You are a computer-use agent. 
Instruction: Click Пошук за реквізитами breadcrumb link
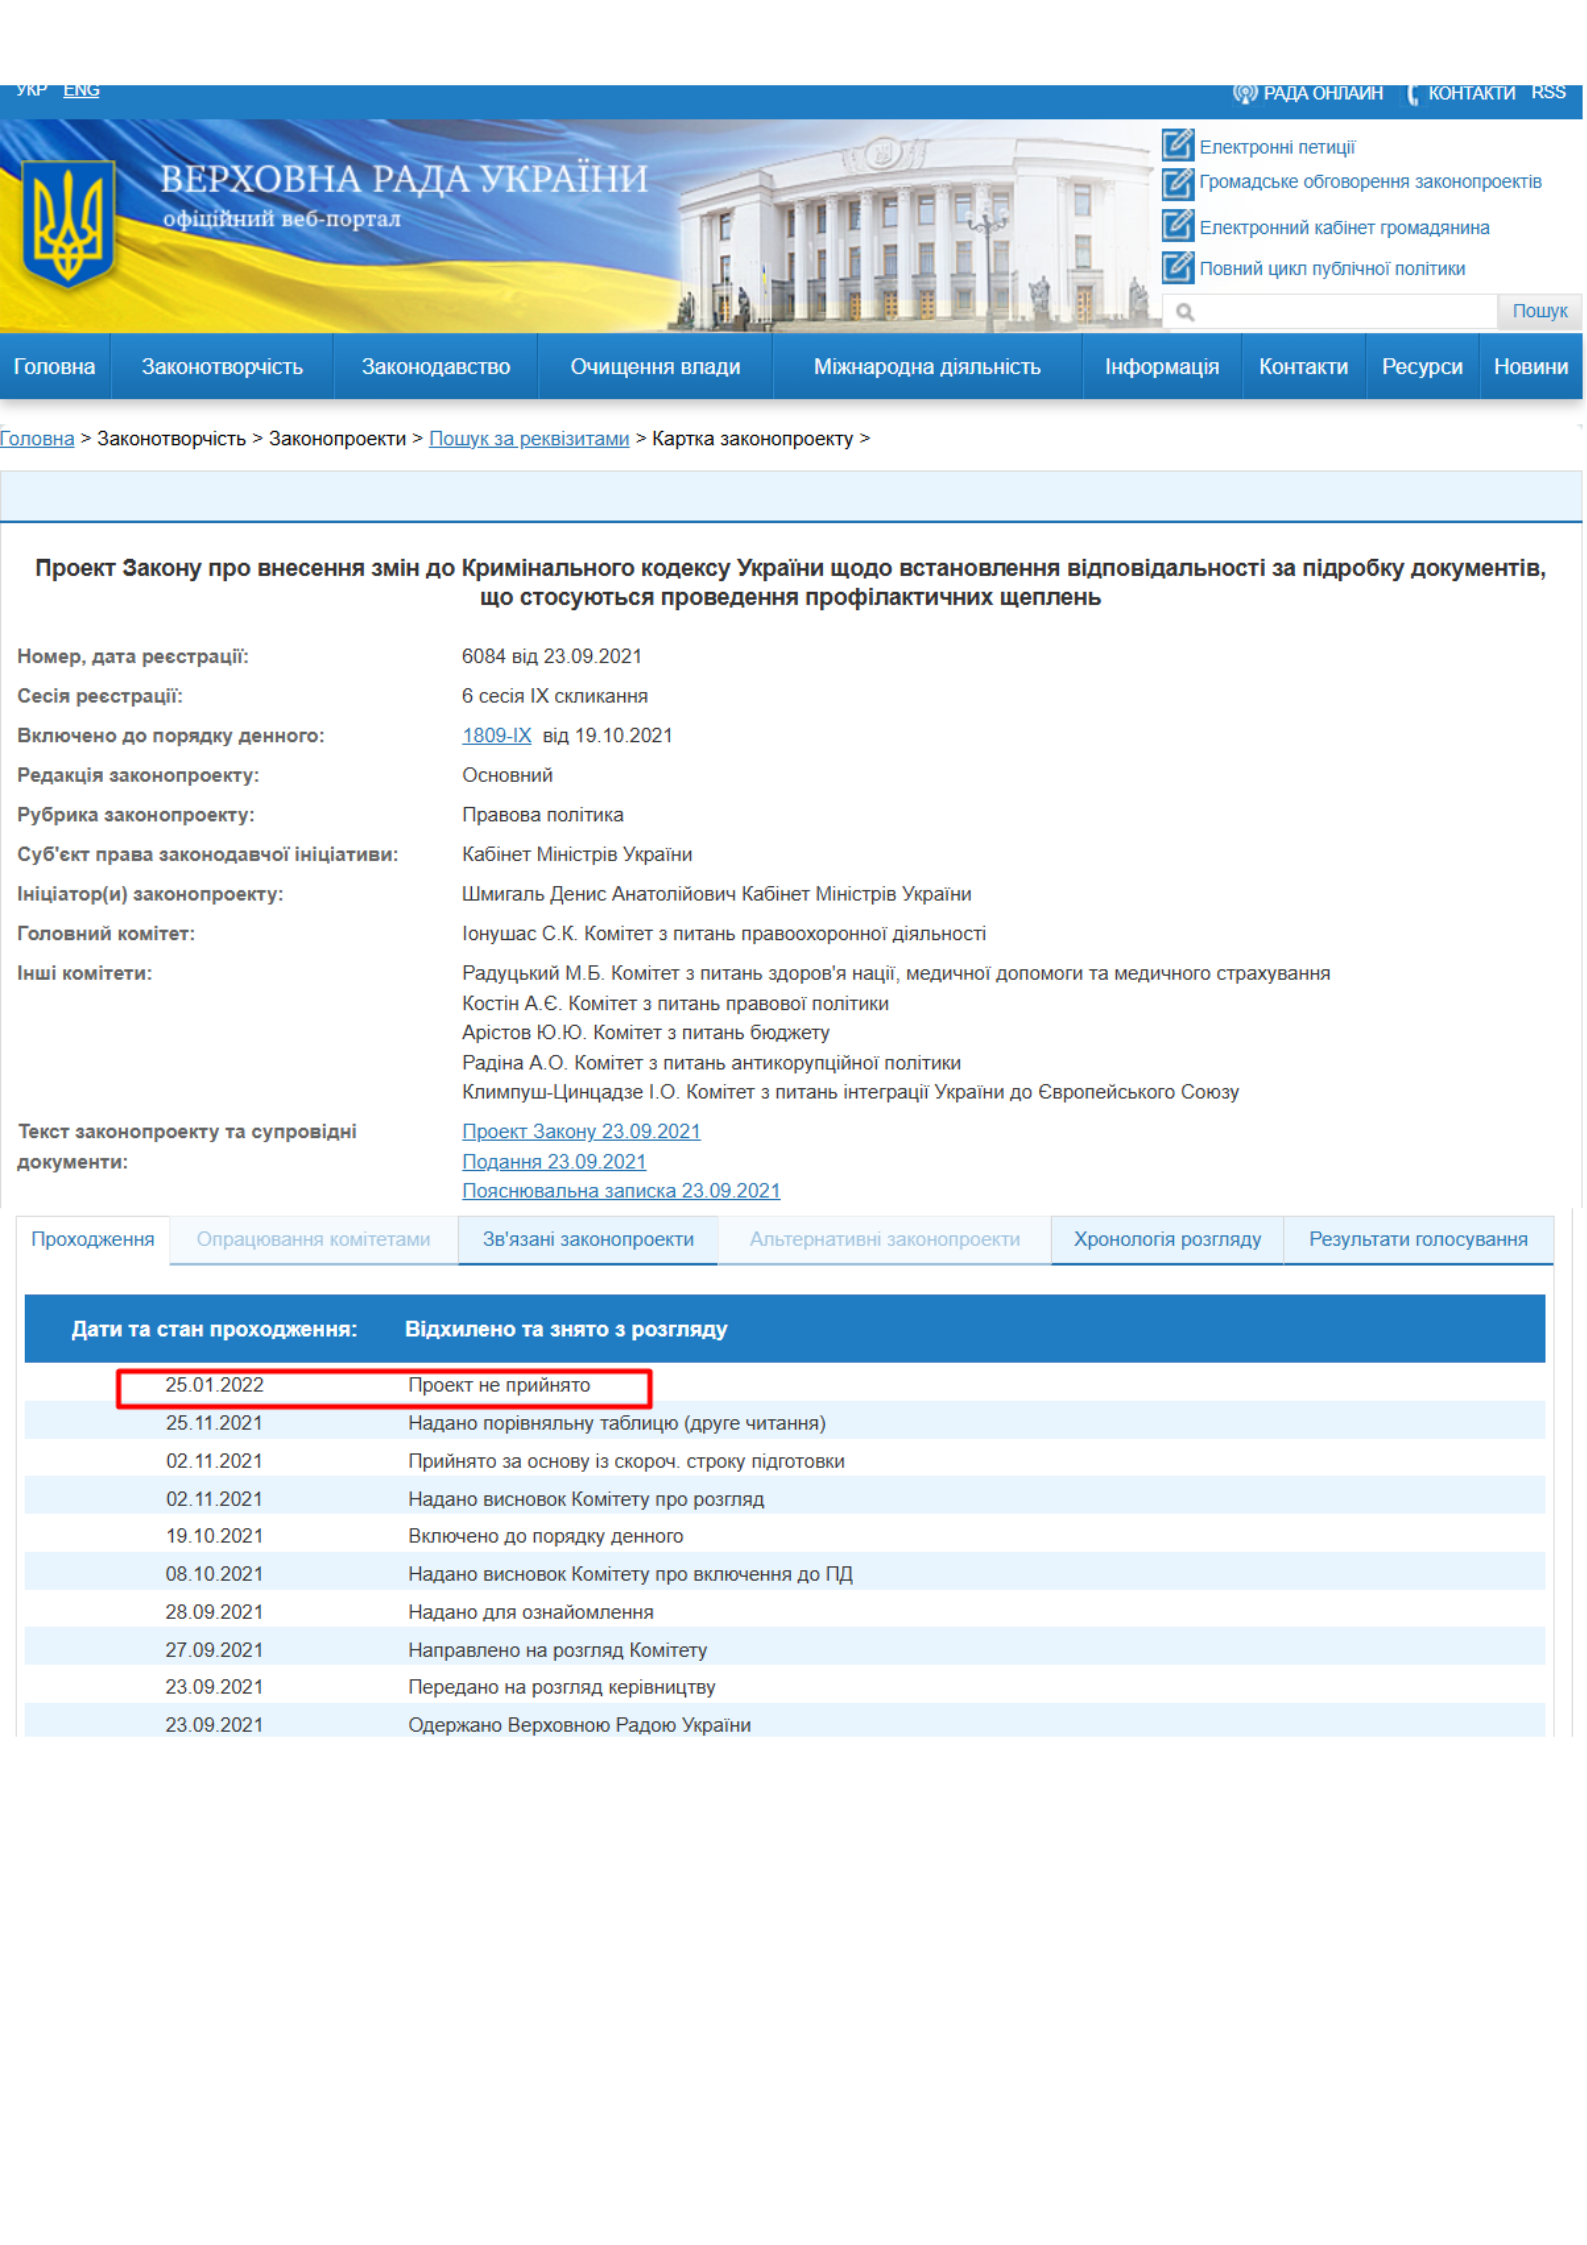coord(529,439)
